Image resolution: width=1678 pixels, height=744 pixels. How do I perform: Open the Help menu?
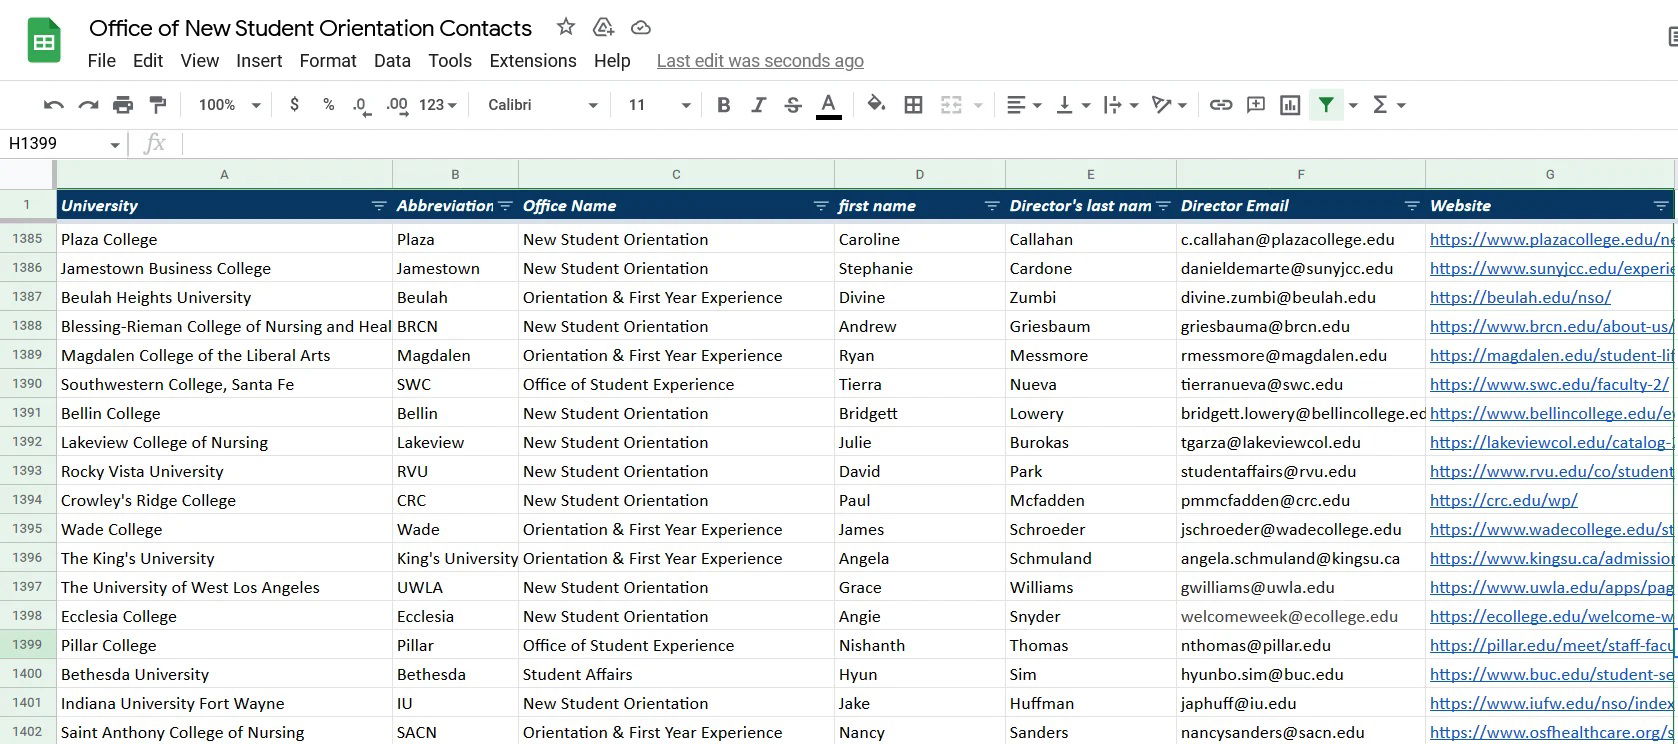[x=612, y=61]
